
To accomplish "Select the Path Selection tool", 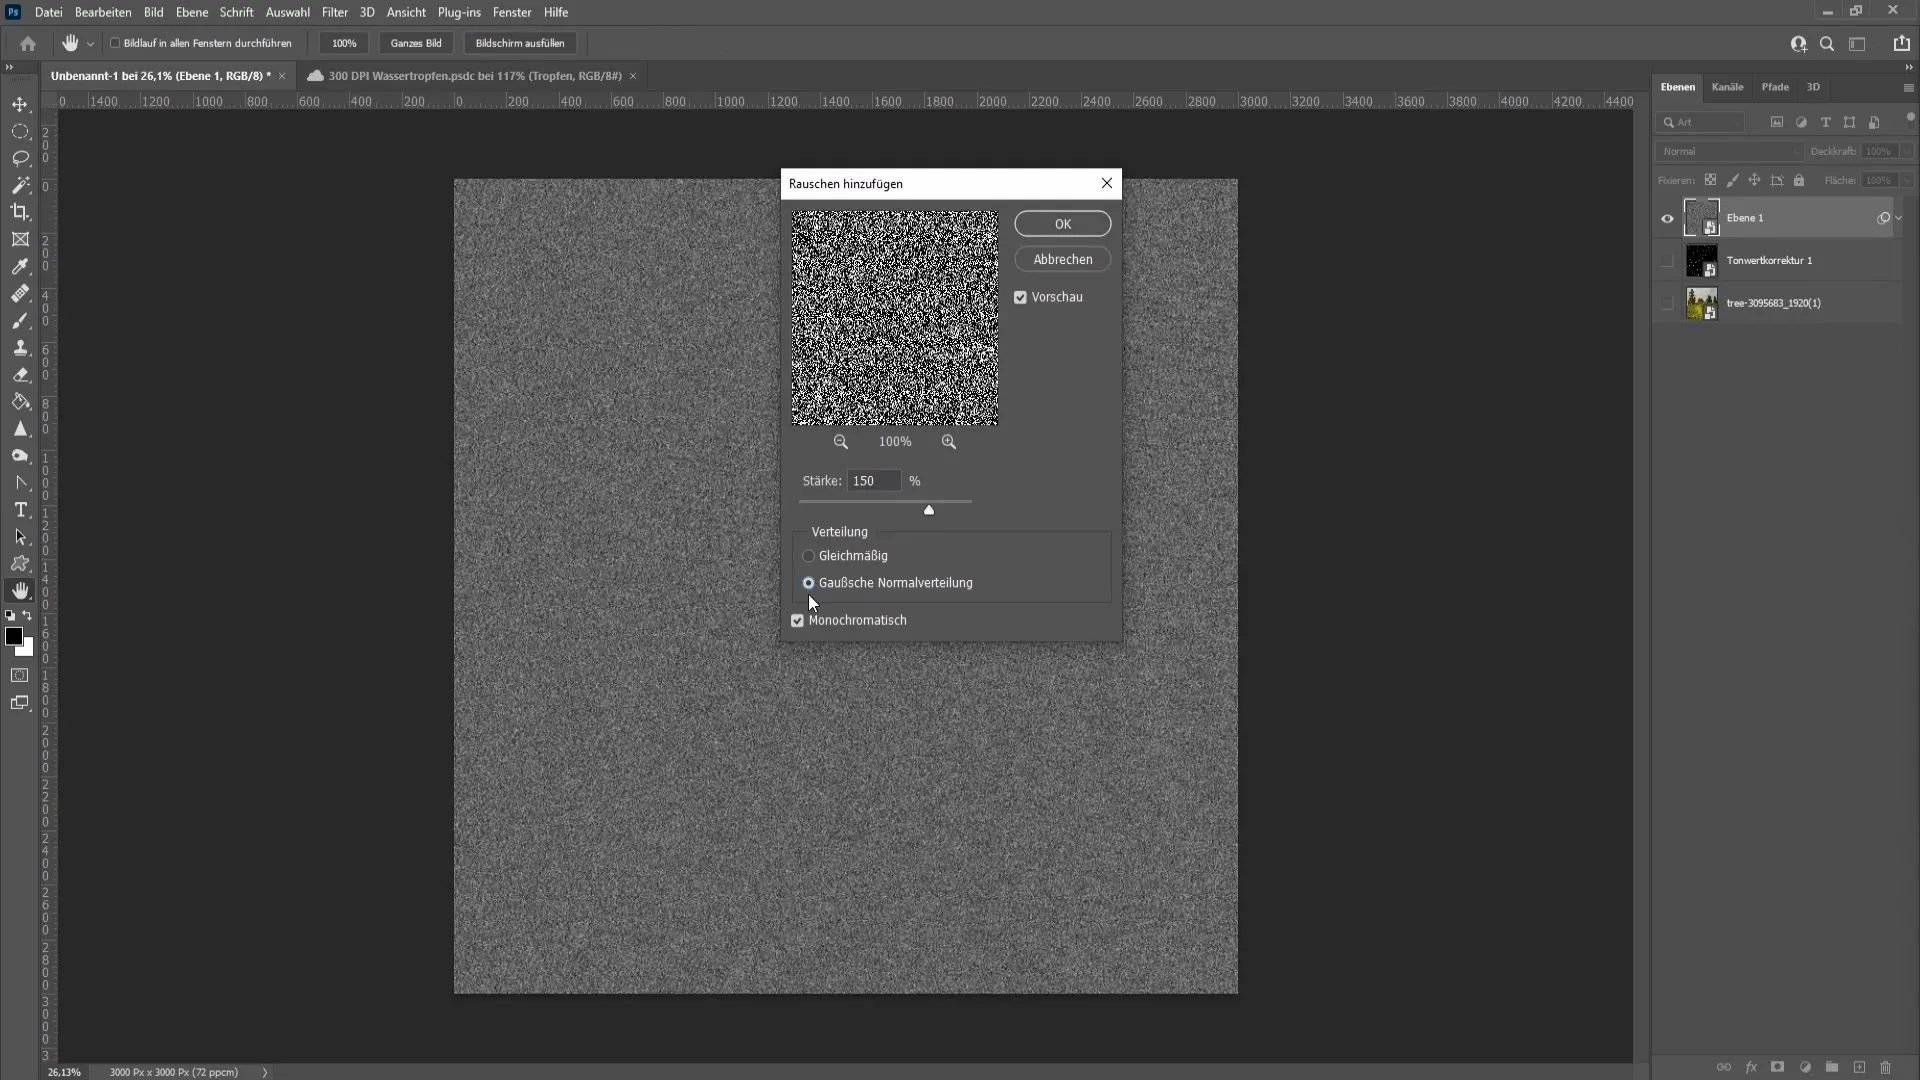I will 20,537.
